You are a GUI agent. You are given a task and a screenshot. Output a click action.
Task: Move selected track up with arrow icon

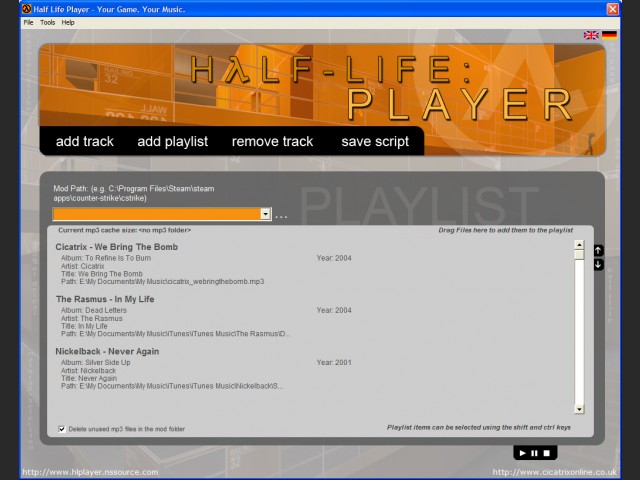coord(598,250)
